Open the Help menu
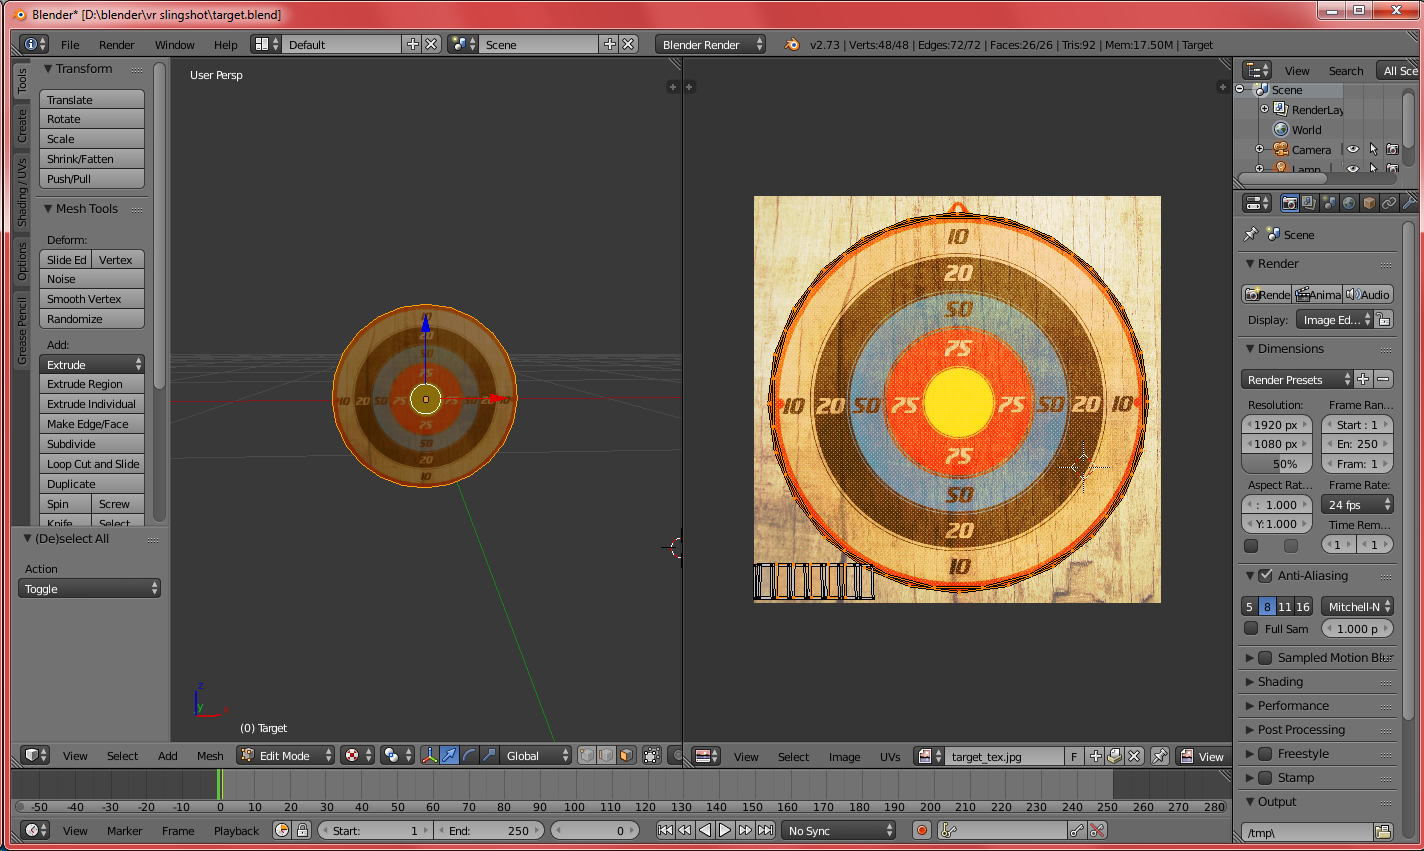Image resolution: width=1424 pixels, height=851 pixels. pos(226,44)
